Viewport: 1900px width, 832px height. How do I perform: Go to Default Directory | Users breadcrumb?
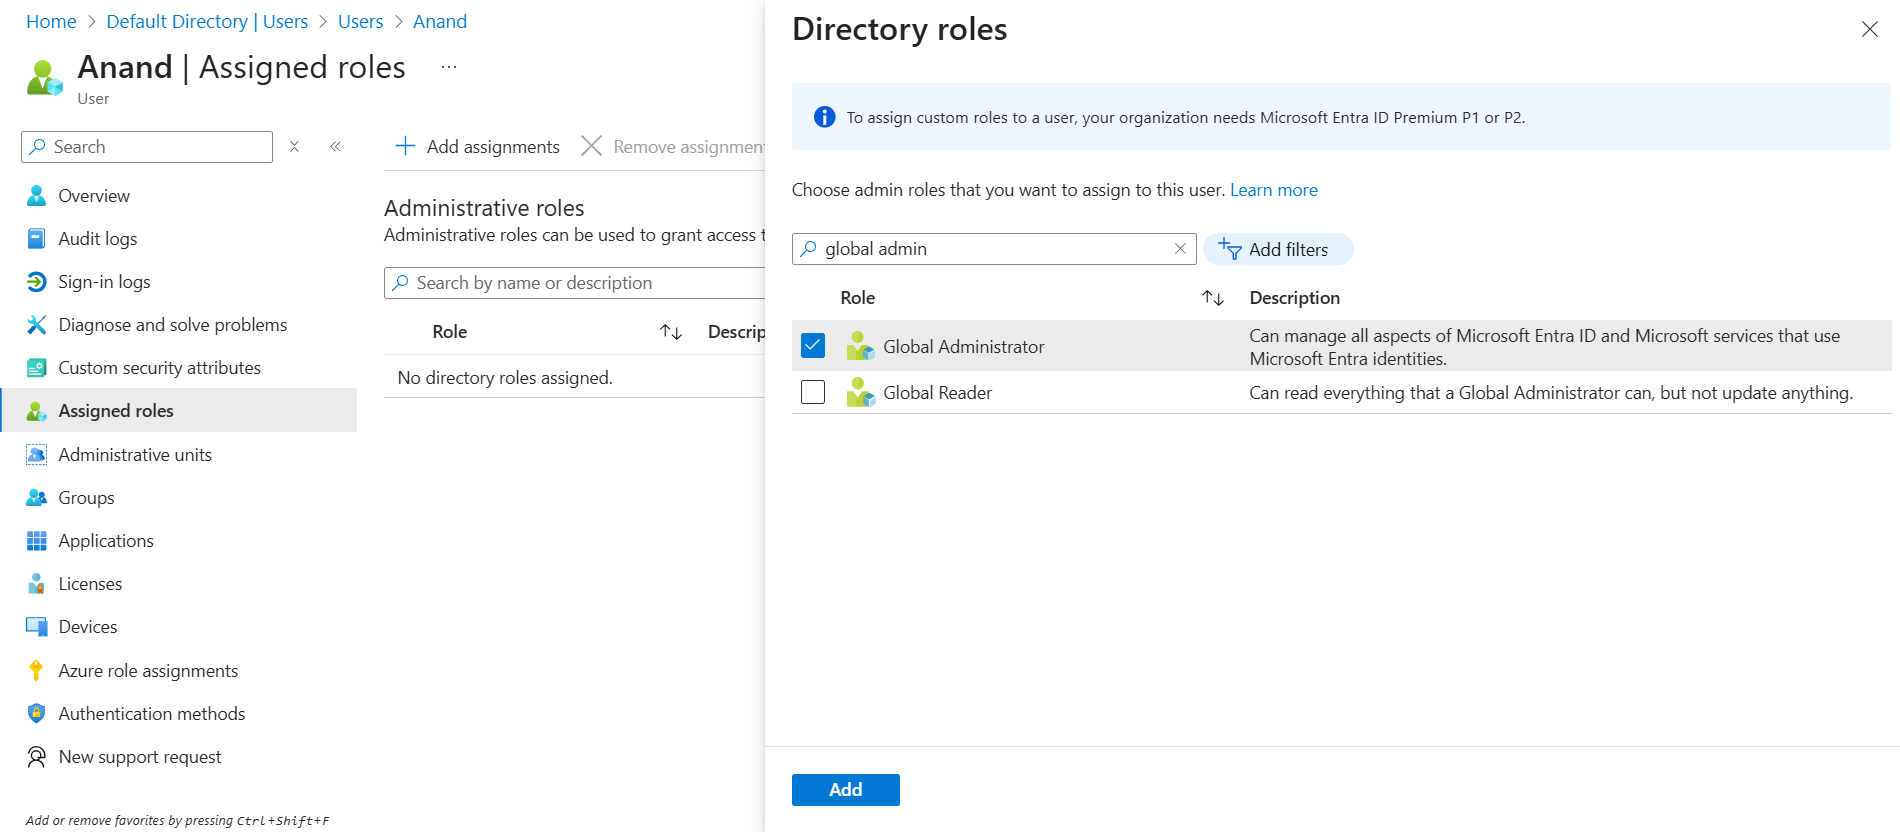tap(207, 22)
